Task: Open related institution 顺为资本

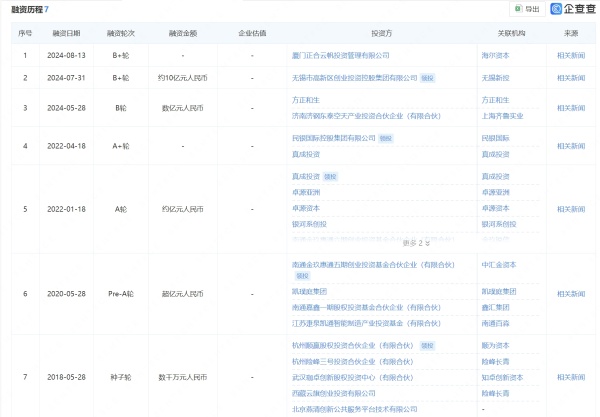Action: click(496, 345)
